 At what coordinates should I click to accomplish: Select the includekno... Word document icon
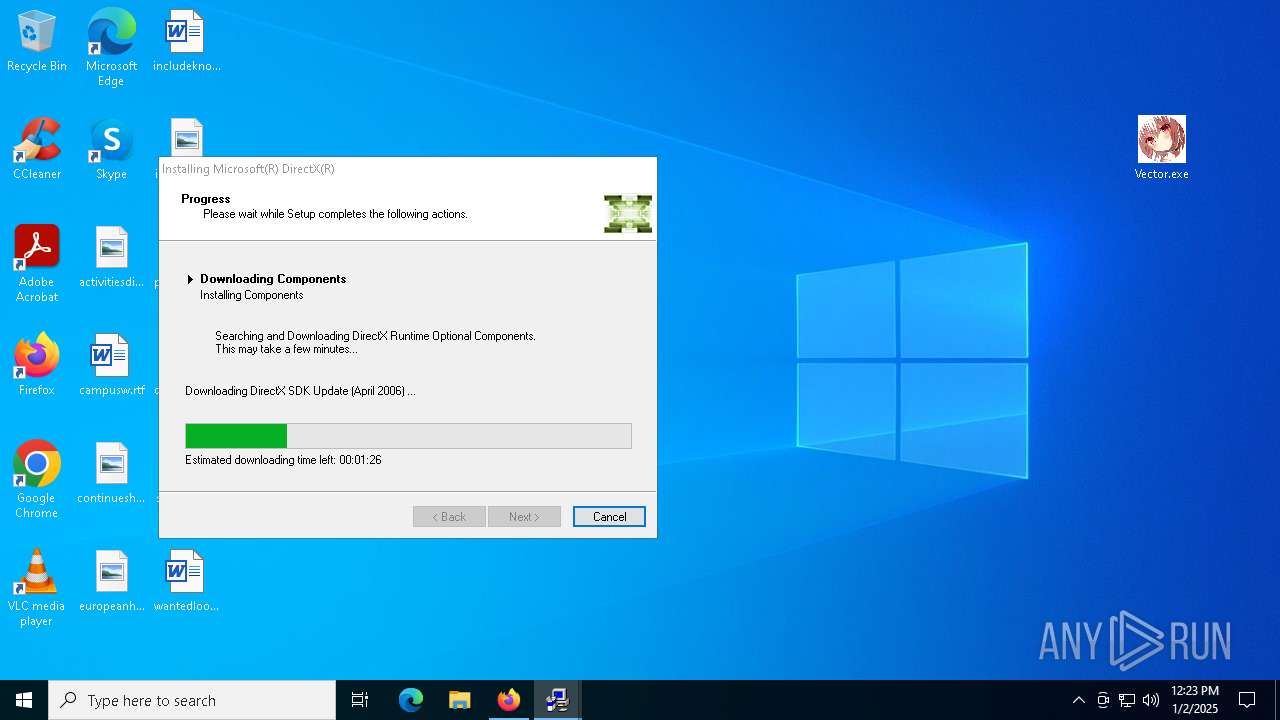[186, 42]
